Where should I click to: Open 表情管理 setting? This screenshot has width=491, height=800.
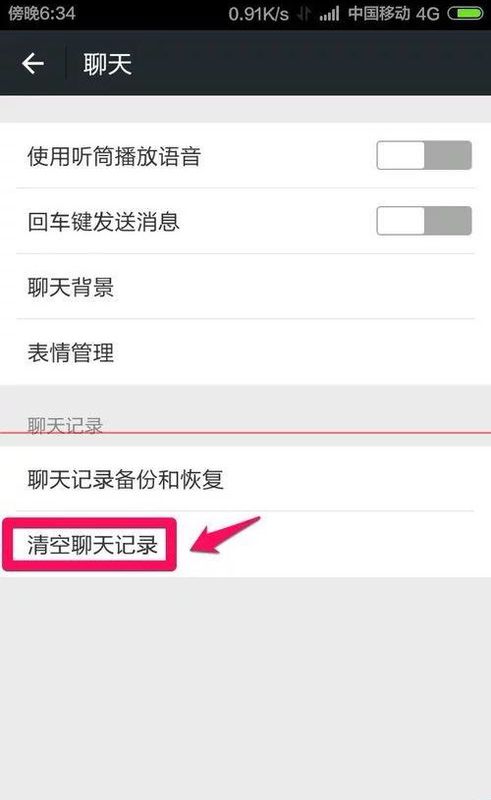246,352
